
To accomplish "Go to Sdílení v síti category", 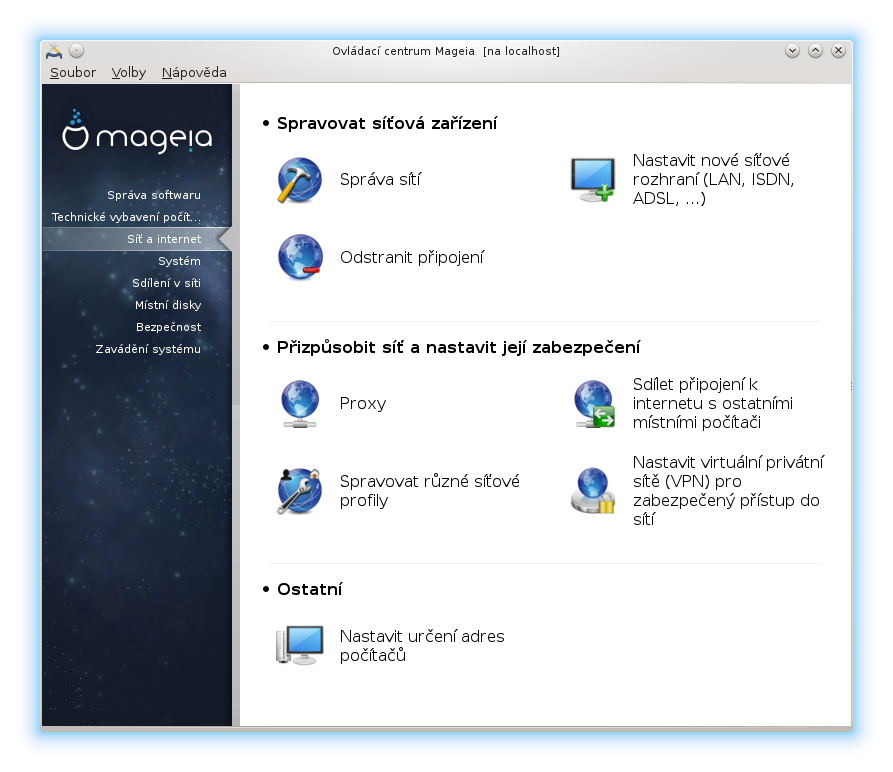I will click(166, 283).
